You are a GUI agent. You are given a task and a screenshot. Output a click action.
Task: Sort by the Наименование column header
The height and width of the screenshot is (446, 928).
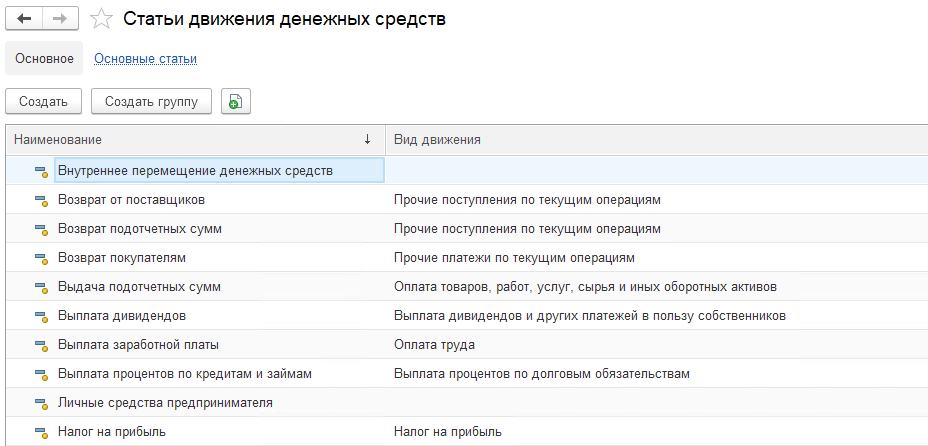190,140
